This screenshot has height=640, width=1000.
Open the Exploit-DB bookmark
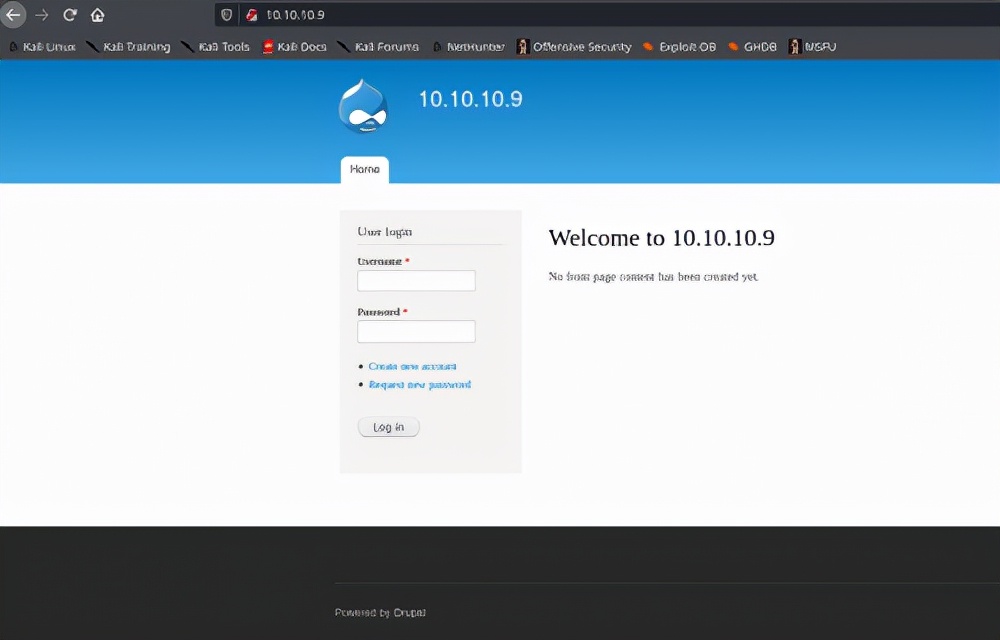679,47
